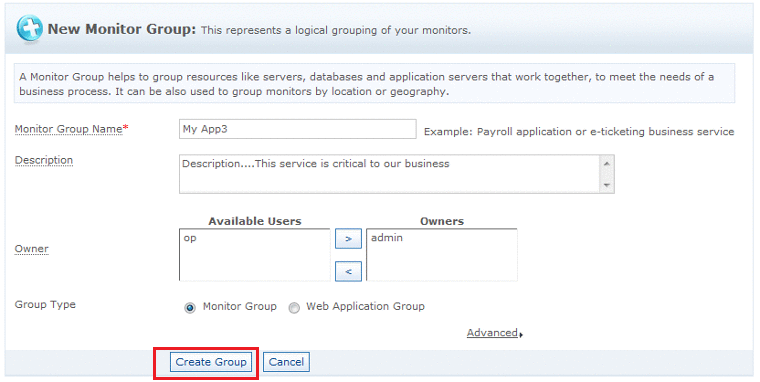Click the Example: Payroll application hint text
760x382 pixels.
point(579,132)
